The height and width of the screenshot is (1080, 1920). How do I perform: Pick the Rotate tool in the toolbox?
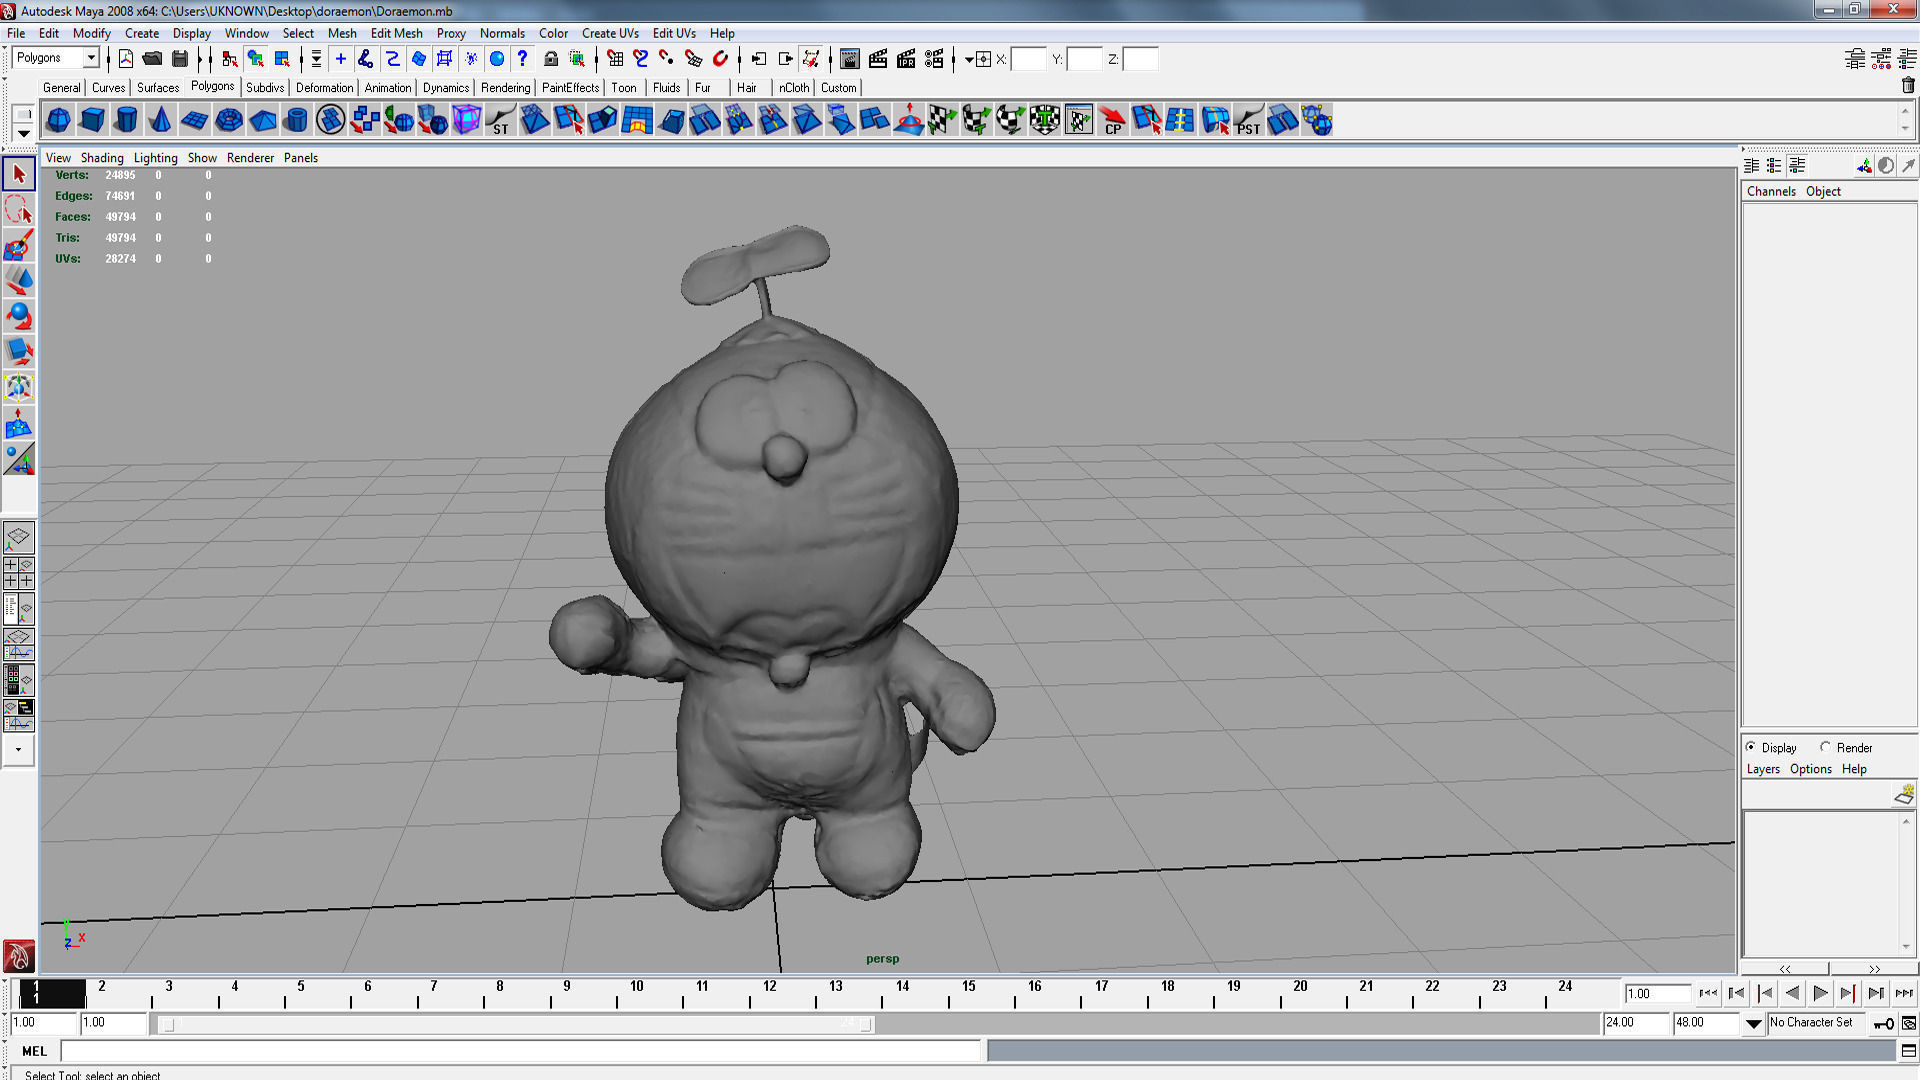[18, 318]
